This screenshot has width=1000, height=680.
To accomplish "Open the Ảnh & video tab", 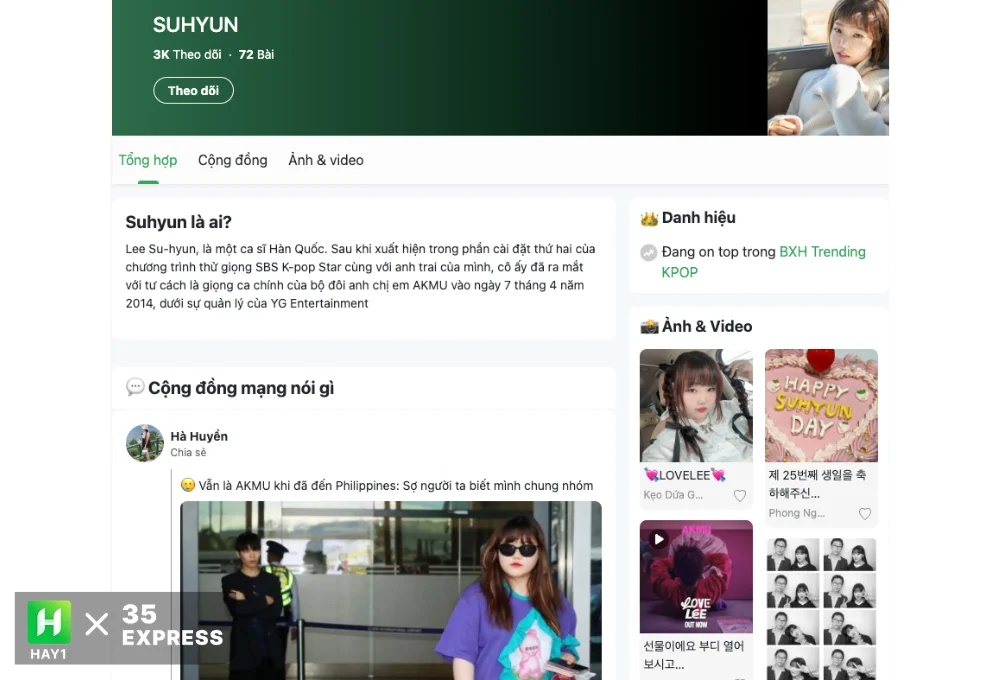I will [x=326, y=160].
